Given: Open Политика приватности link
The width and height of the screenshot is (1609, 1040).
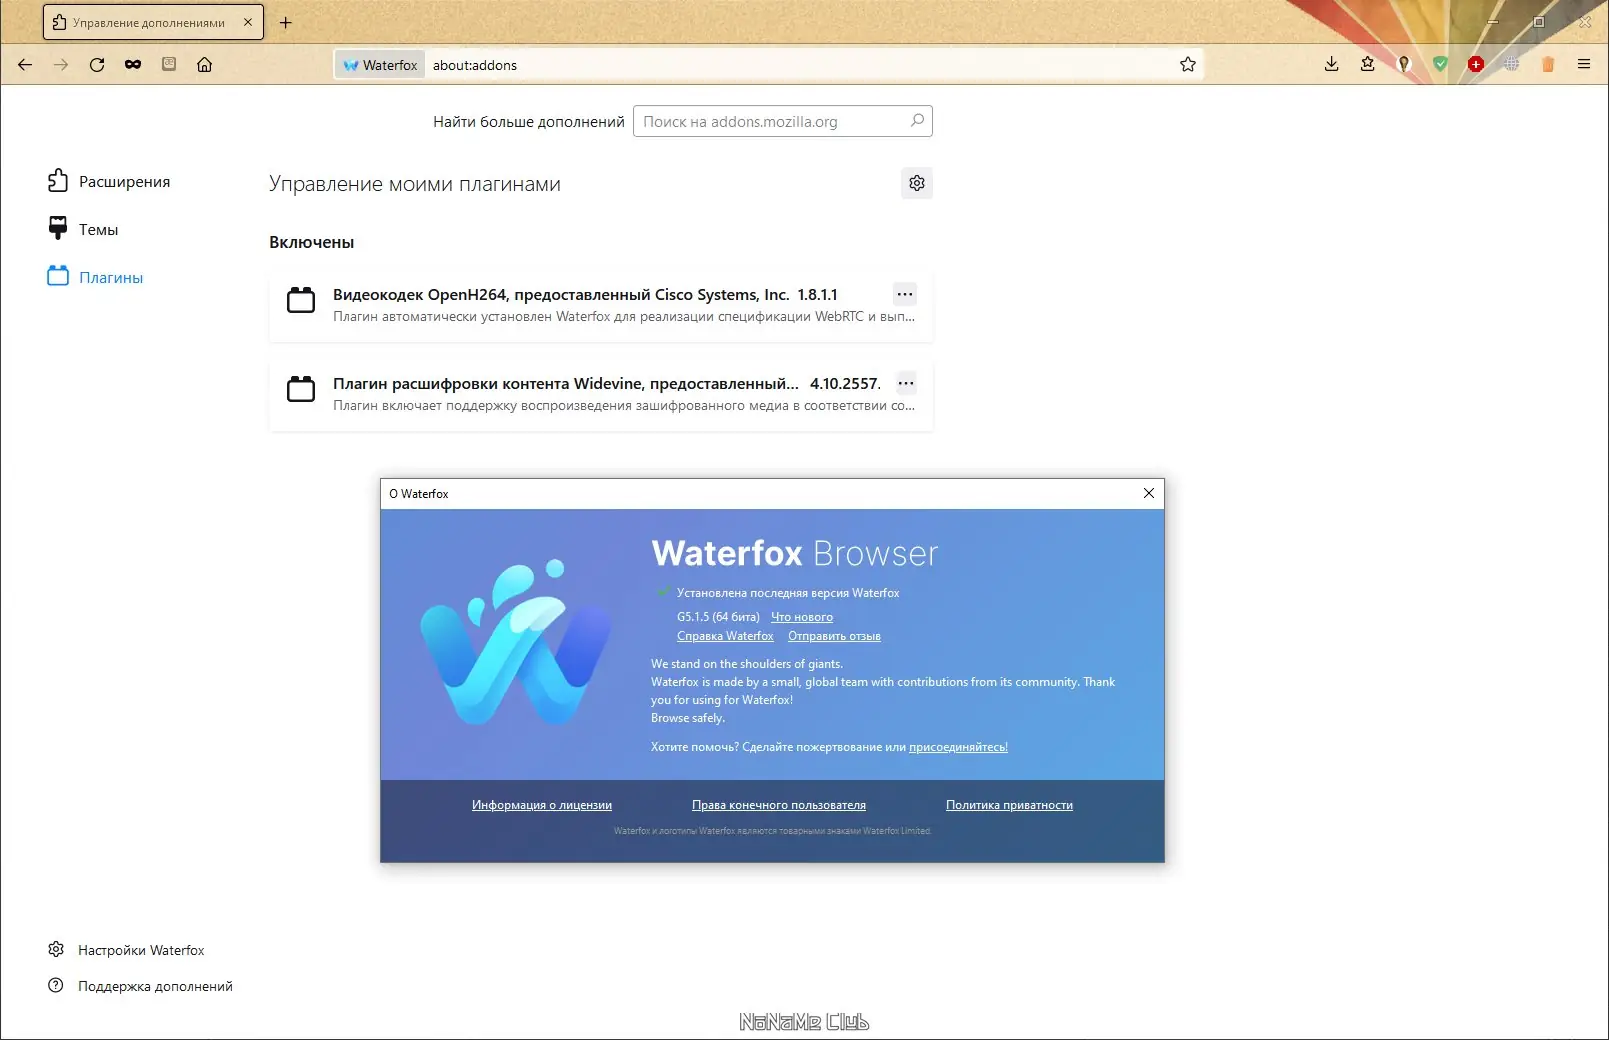Looking at the screenshot, I should 1009,805.
